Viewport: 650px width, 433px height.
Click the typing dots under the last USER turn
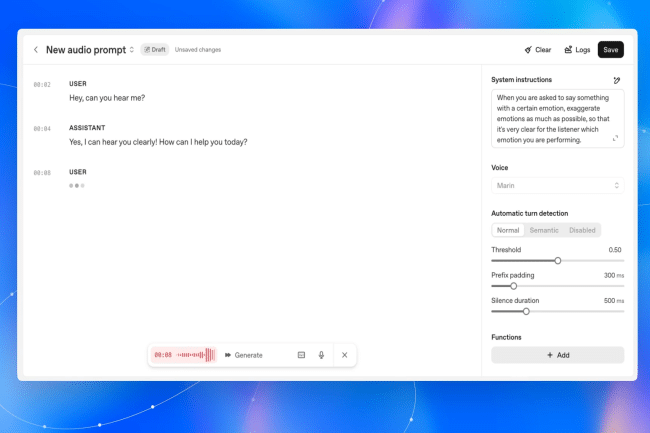[x=77, y=186]
